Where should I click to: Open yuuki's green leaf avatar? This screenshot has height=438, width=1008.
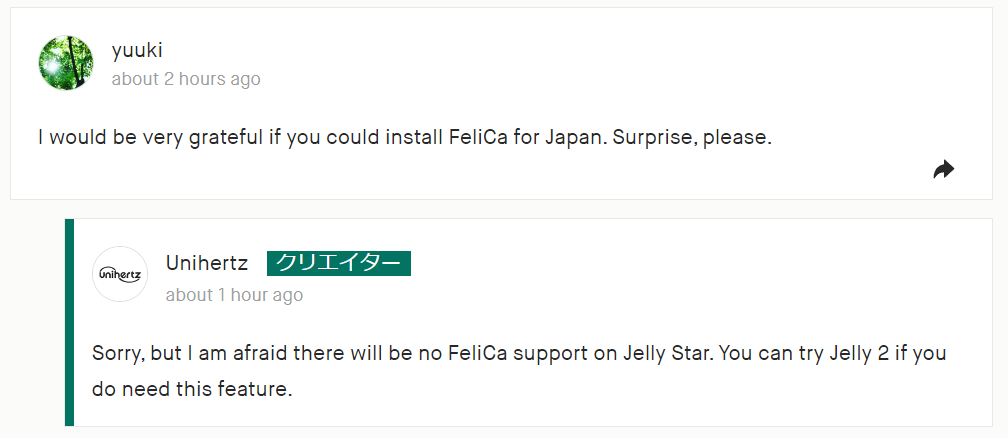point(65,62)
